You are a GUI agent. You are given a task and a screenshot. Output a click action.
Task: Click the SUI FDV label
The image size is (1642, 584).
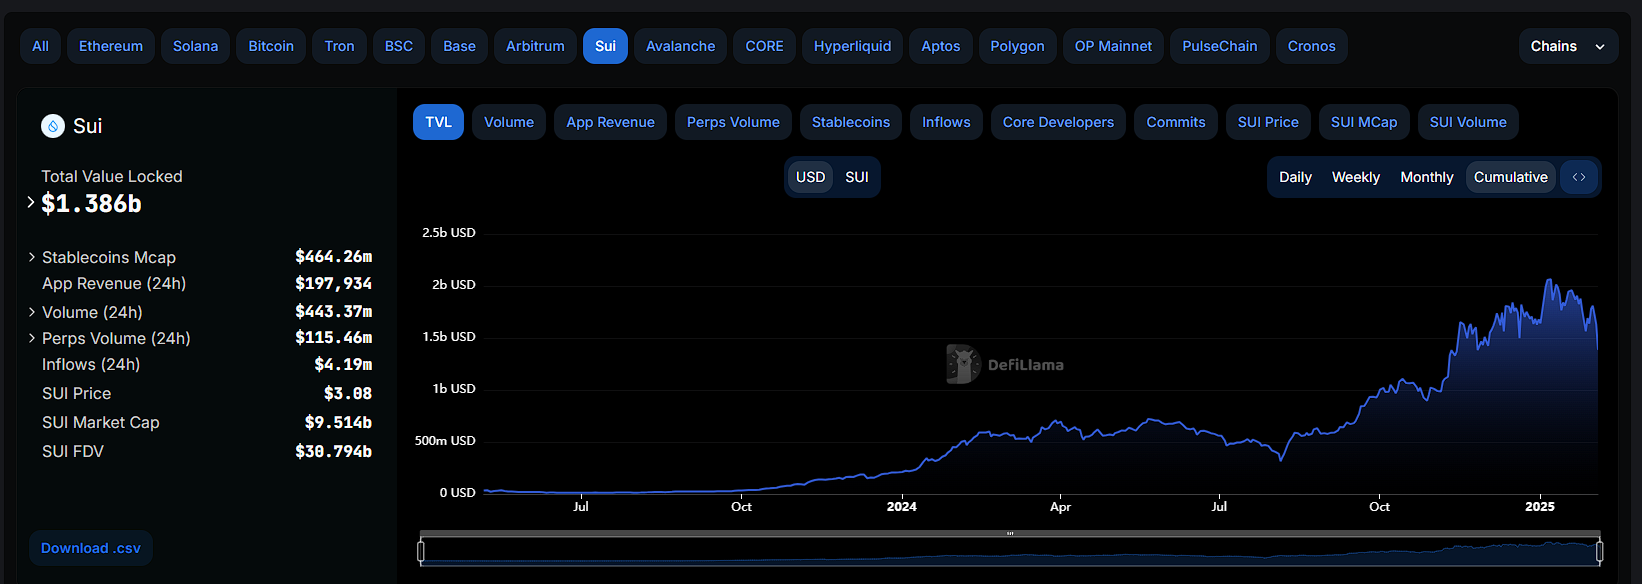pos(73,451)
